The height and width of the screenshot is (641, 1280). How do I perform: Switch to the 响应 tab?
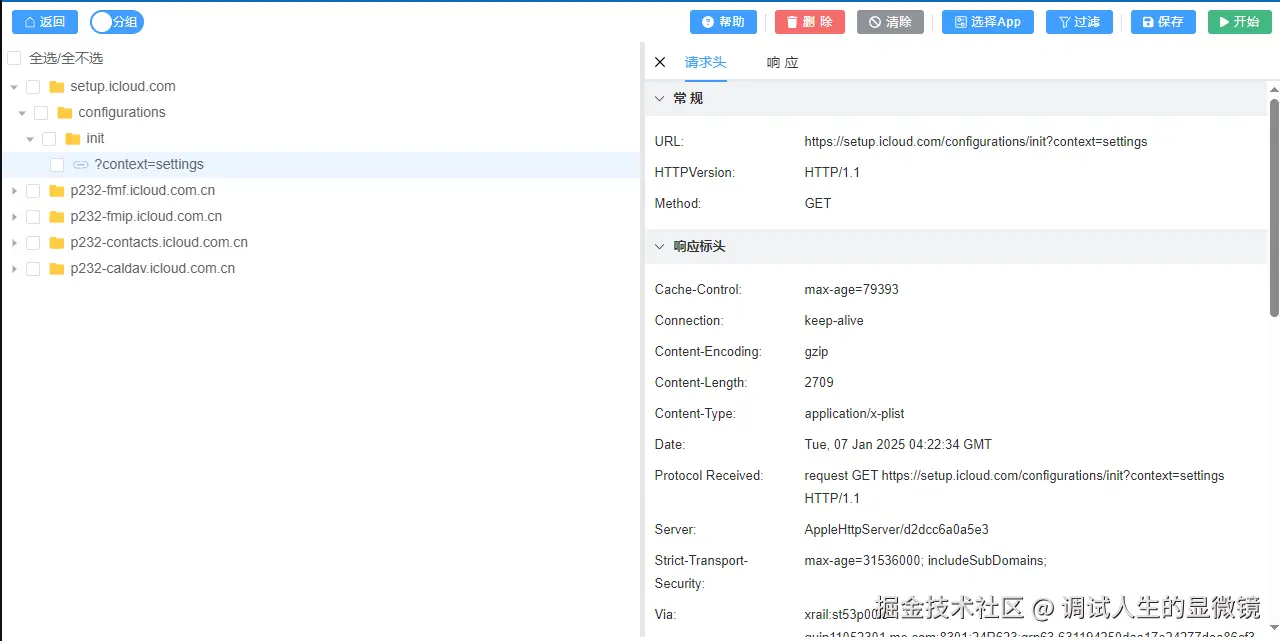(781, 62)
